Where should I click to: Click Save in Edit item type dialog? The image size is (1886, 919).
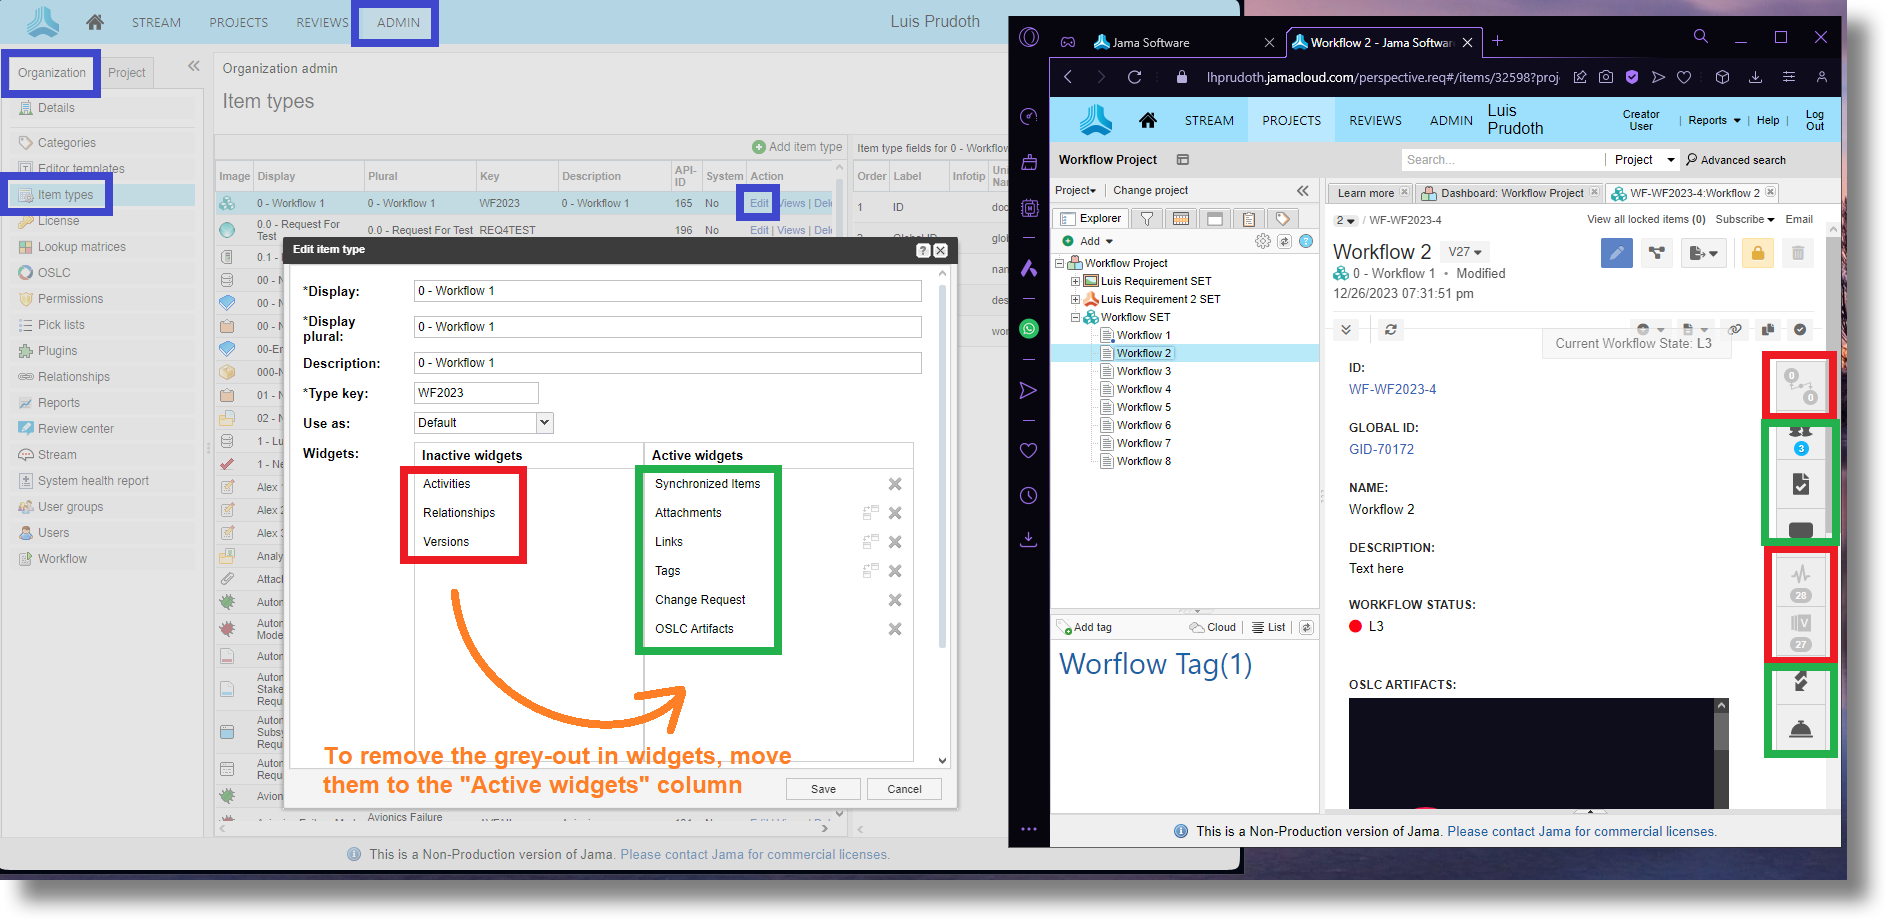coord(823,789)
